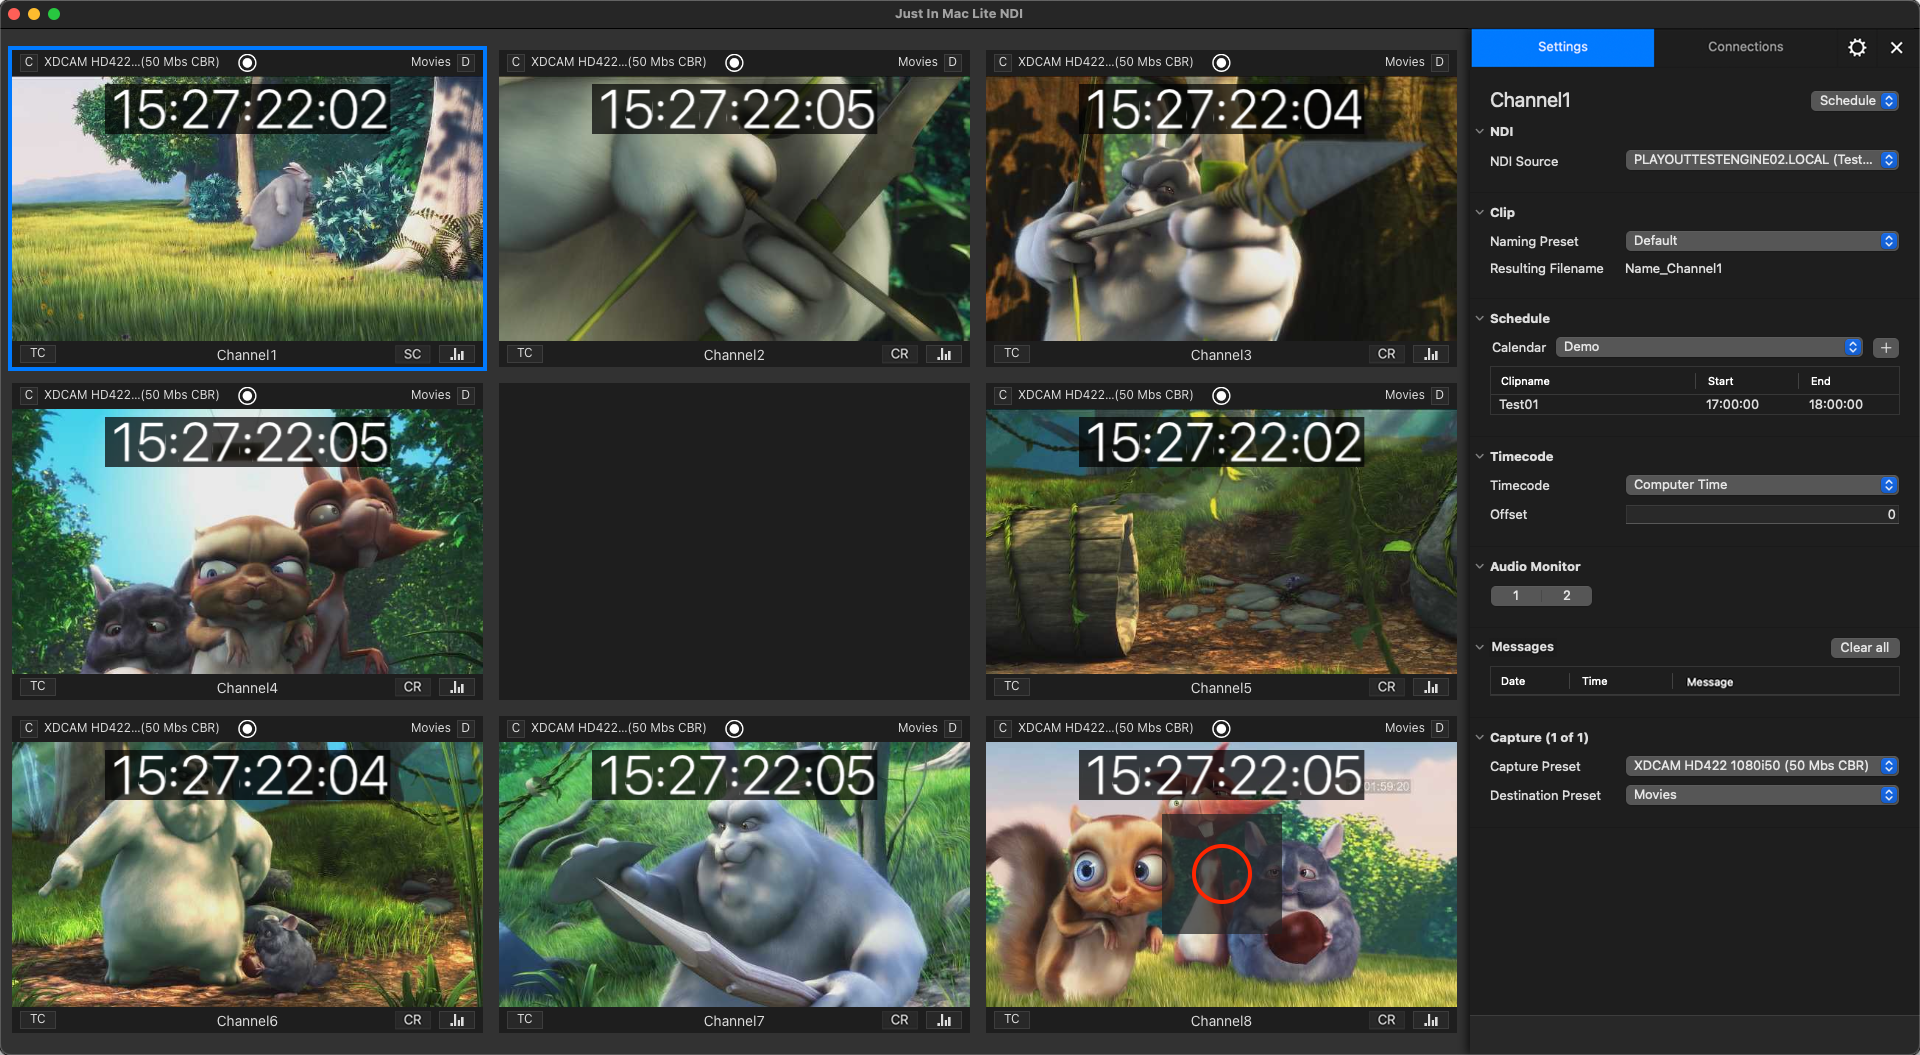Toggle audio monitor channel 1
Viewport: 1920px width, 1055px height.
click(x=1516, y=596)
